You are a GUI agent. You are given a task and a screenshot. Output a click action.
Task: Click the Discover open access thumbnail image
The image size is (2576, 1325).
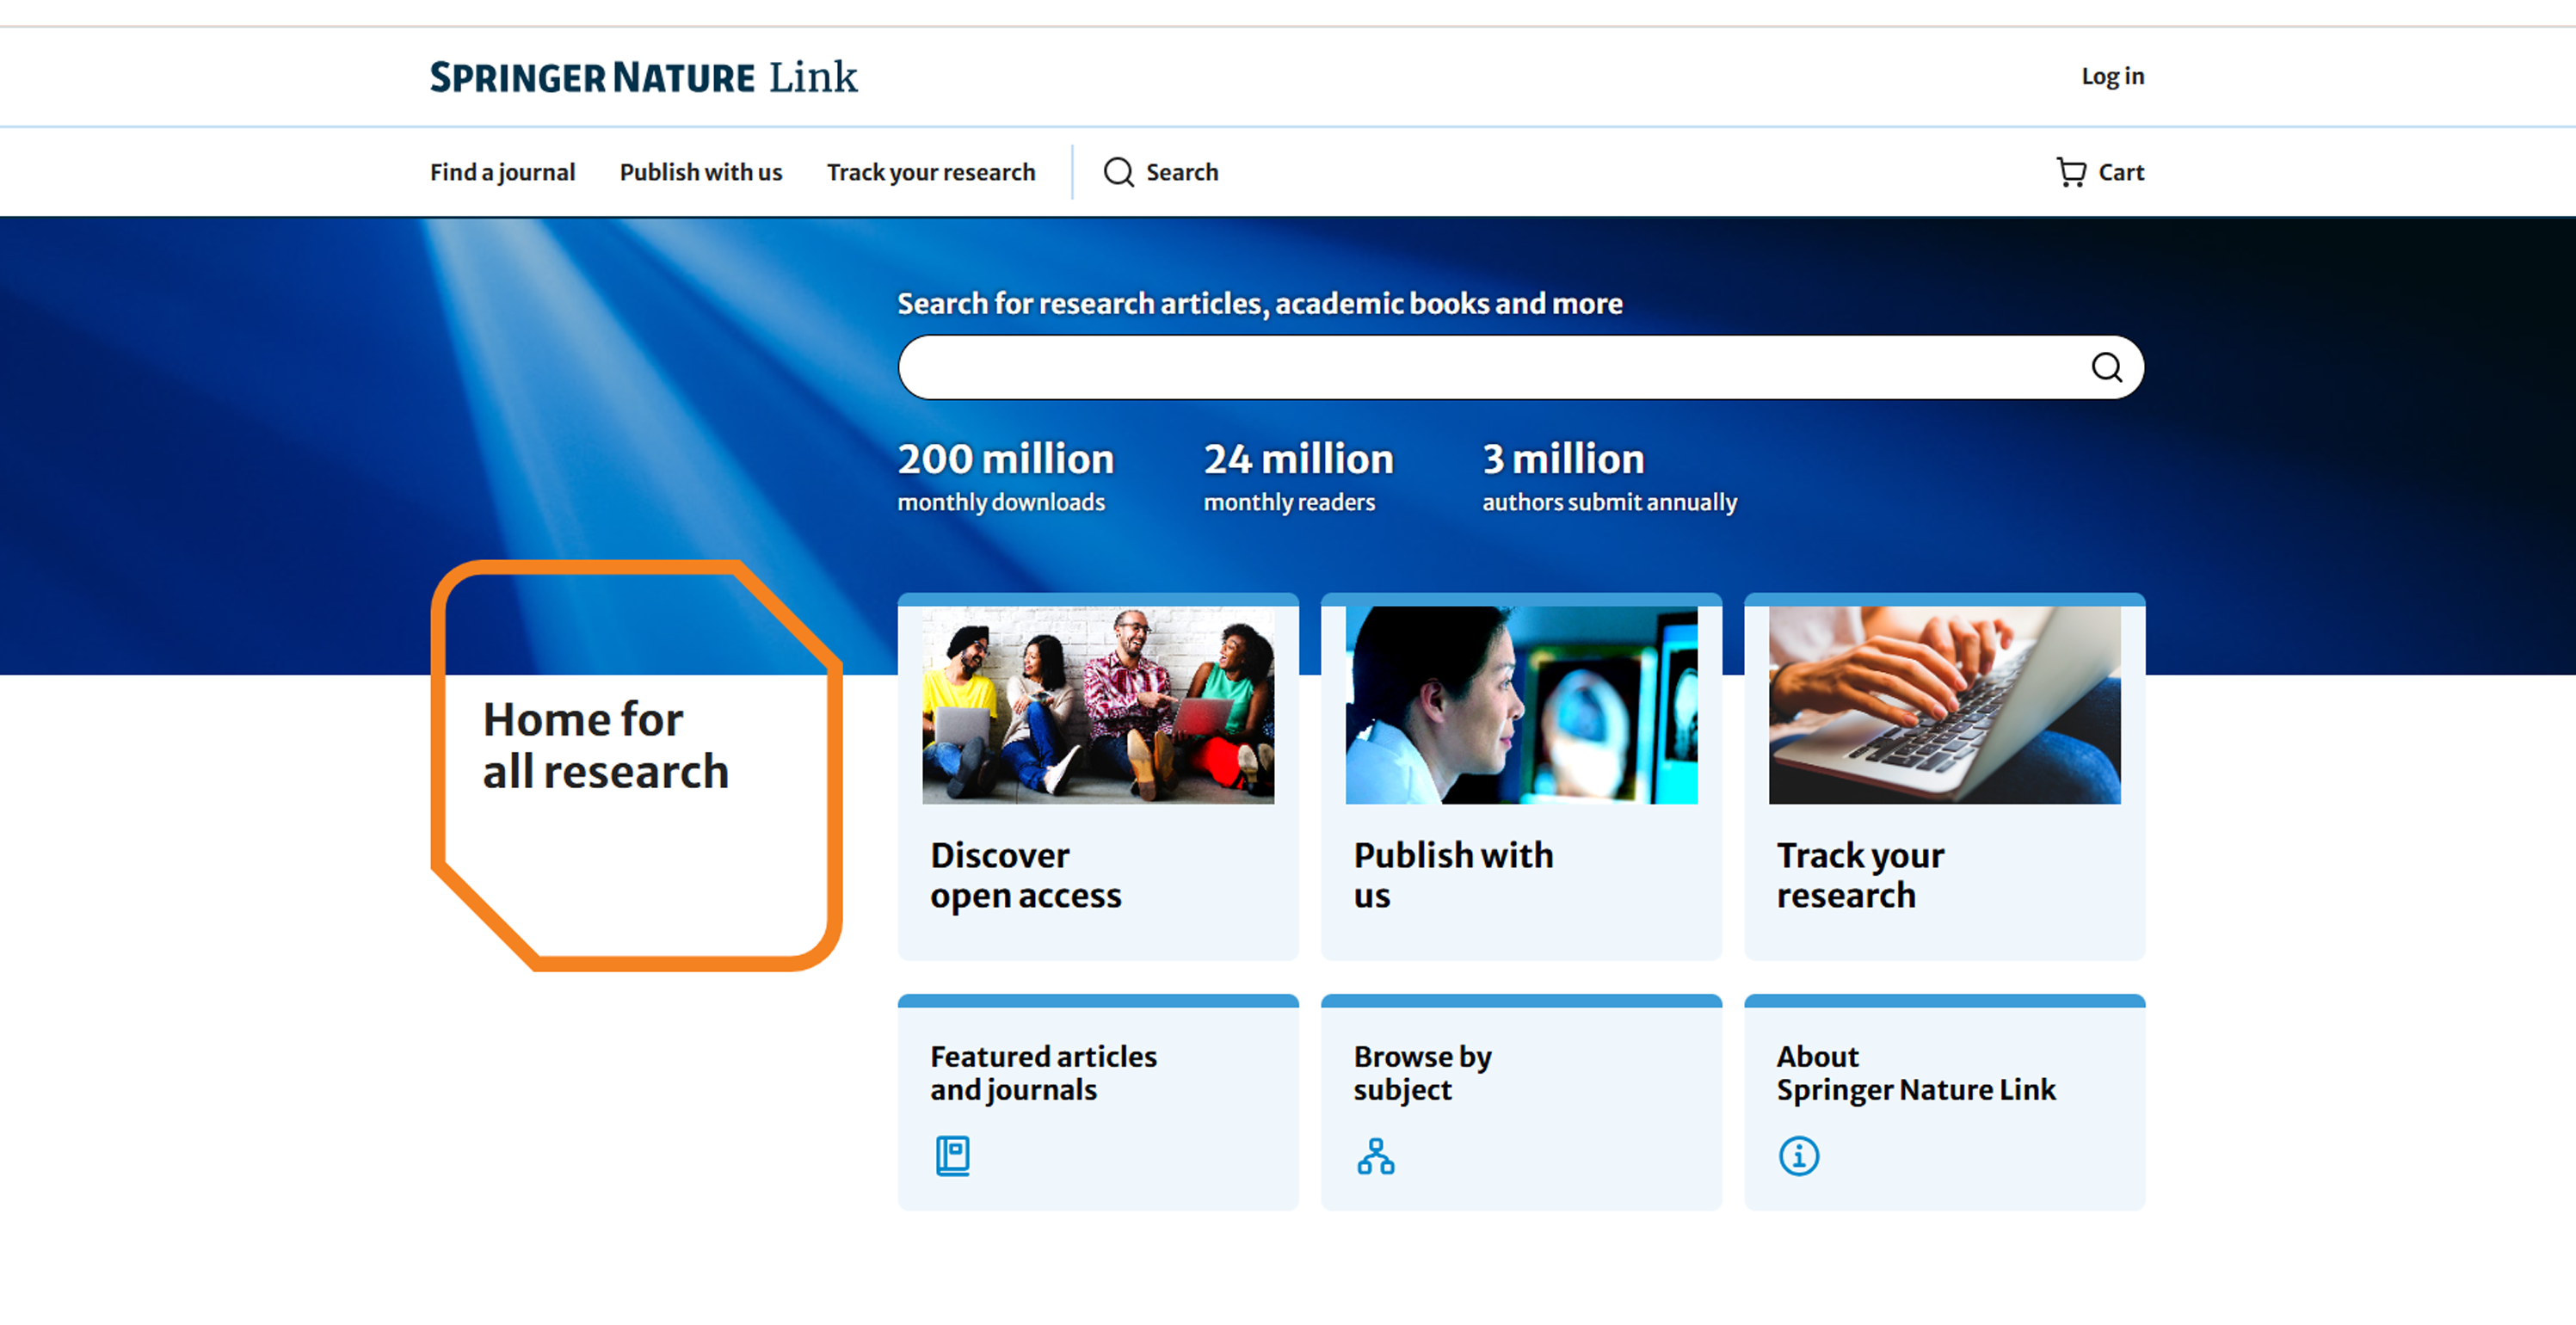pyautogui.click(x=1098, y=706)
